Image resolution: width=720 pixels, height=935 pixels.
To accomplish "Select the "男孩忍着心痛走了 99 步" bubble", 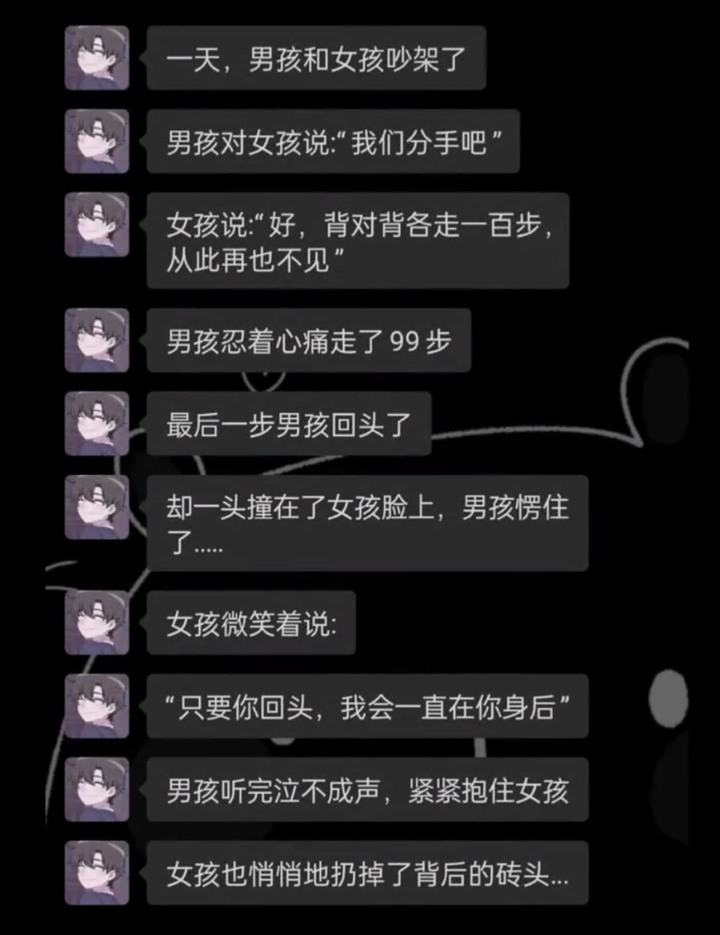I will [x=308, y=340].
